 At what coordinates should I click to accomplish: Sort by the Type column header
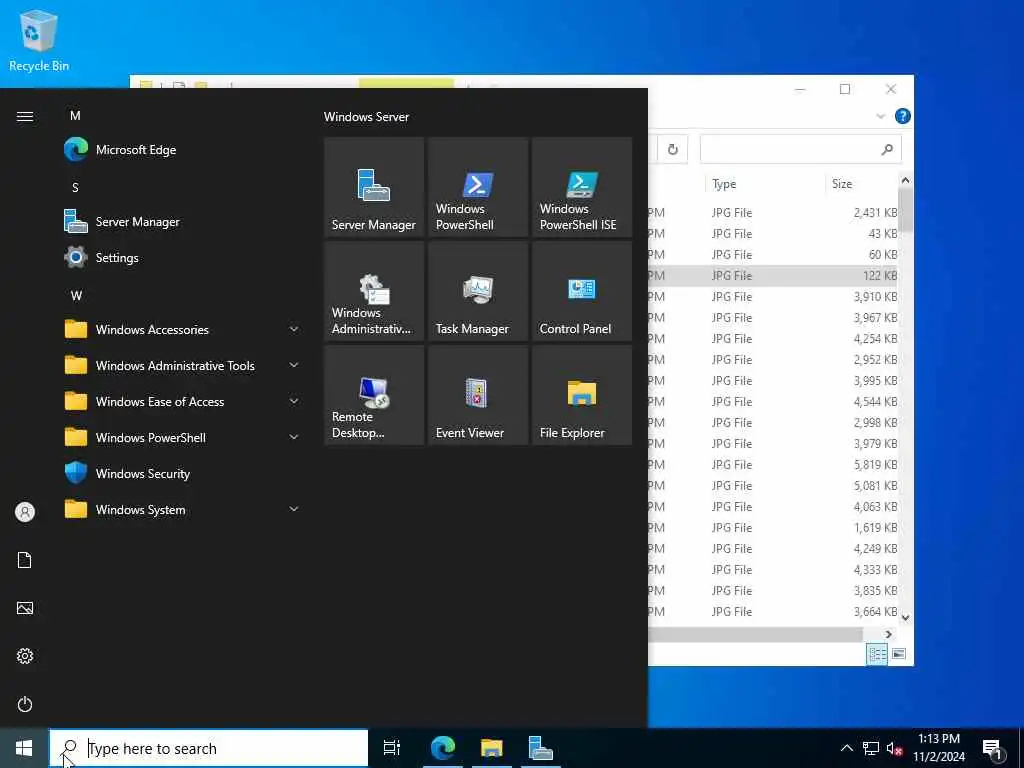tap(764, 184)
